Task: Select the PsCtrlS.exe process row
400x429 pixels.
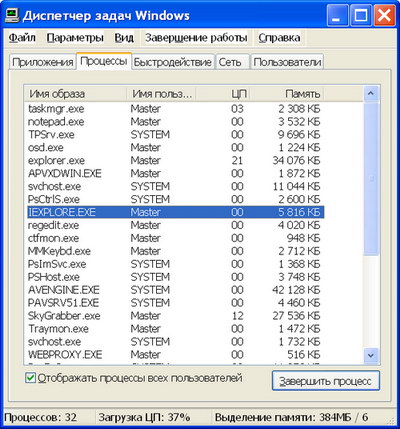Action: [x=176, y=199]
